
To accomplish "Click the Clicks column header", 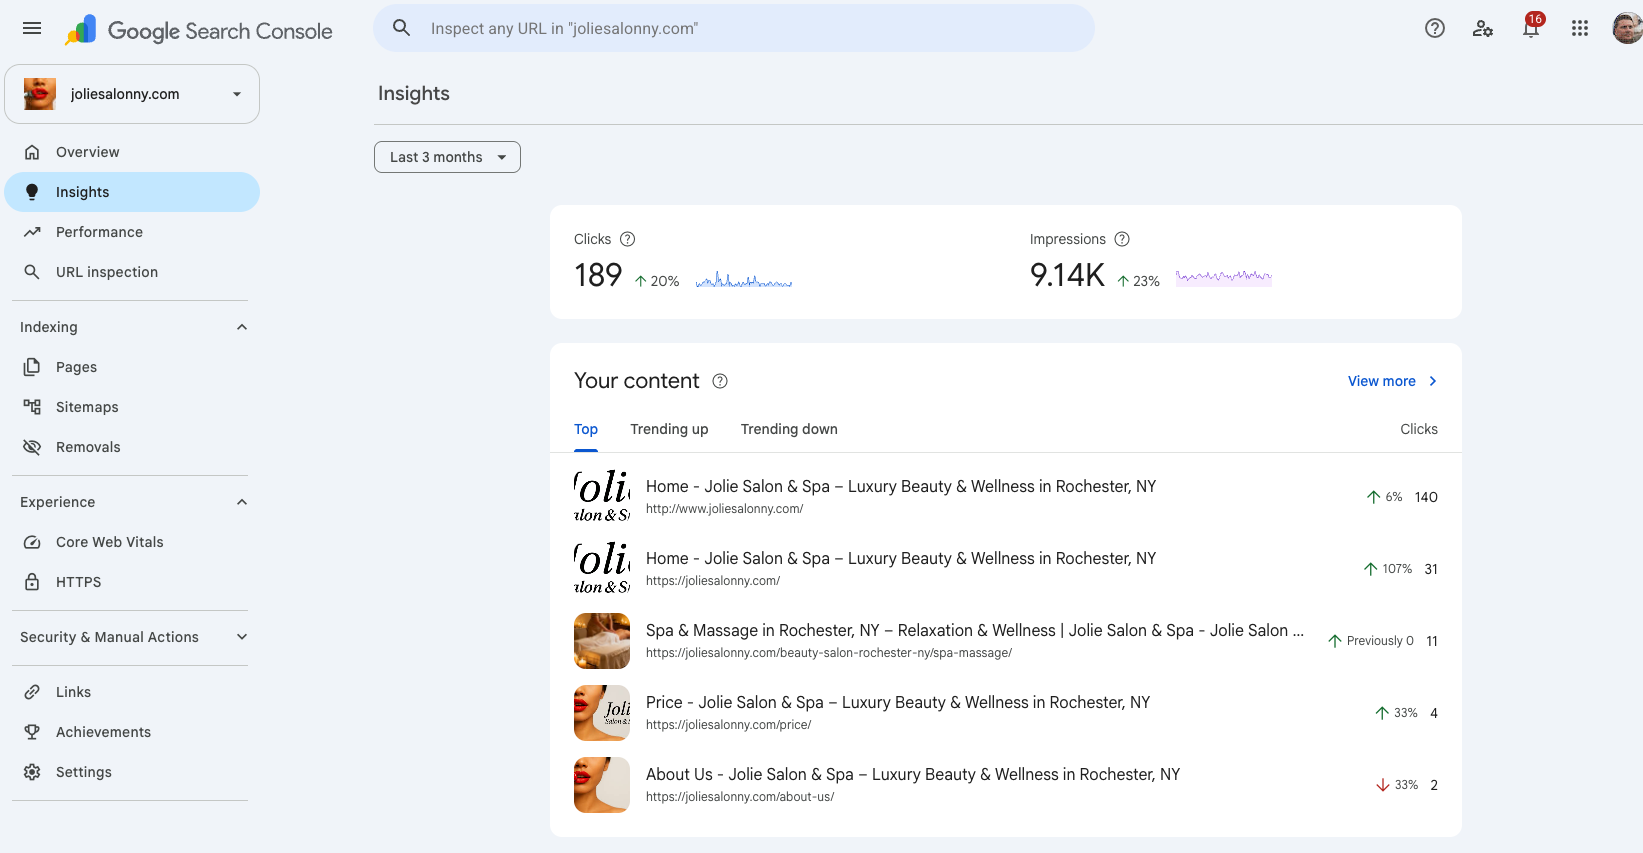I will (1419, 429).
